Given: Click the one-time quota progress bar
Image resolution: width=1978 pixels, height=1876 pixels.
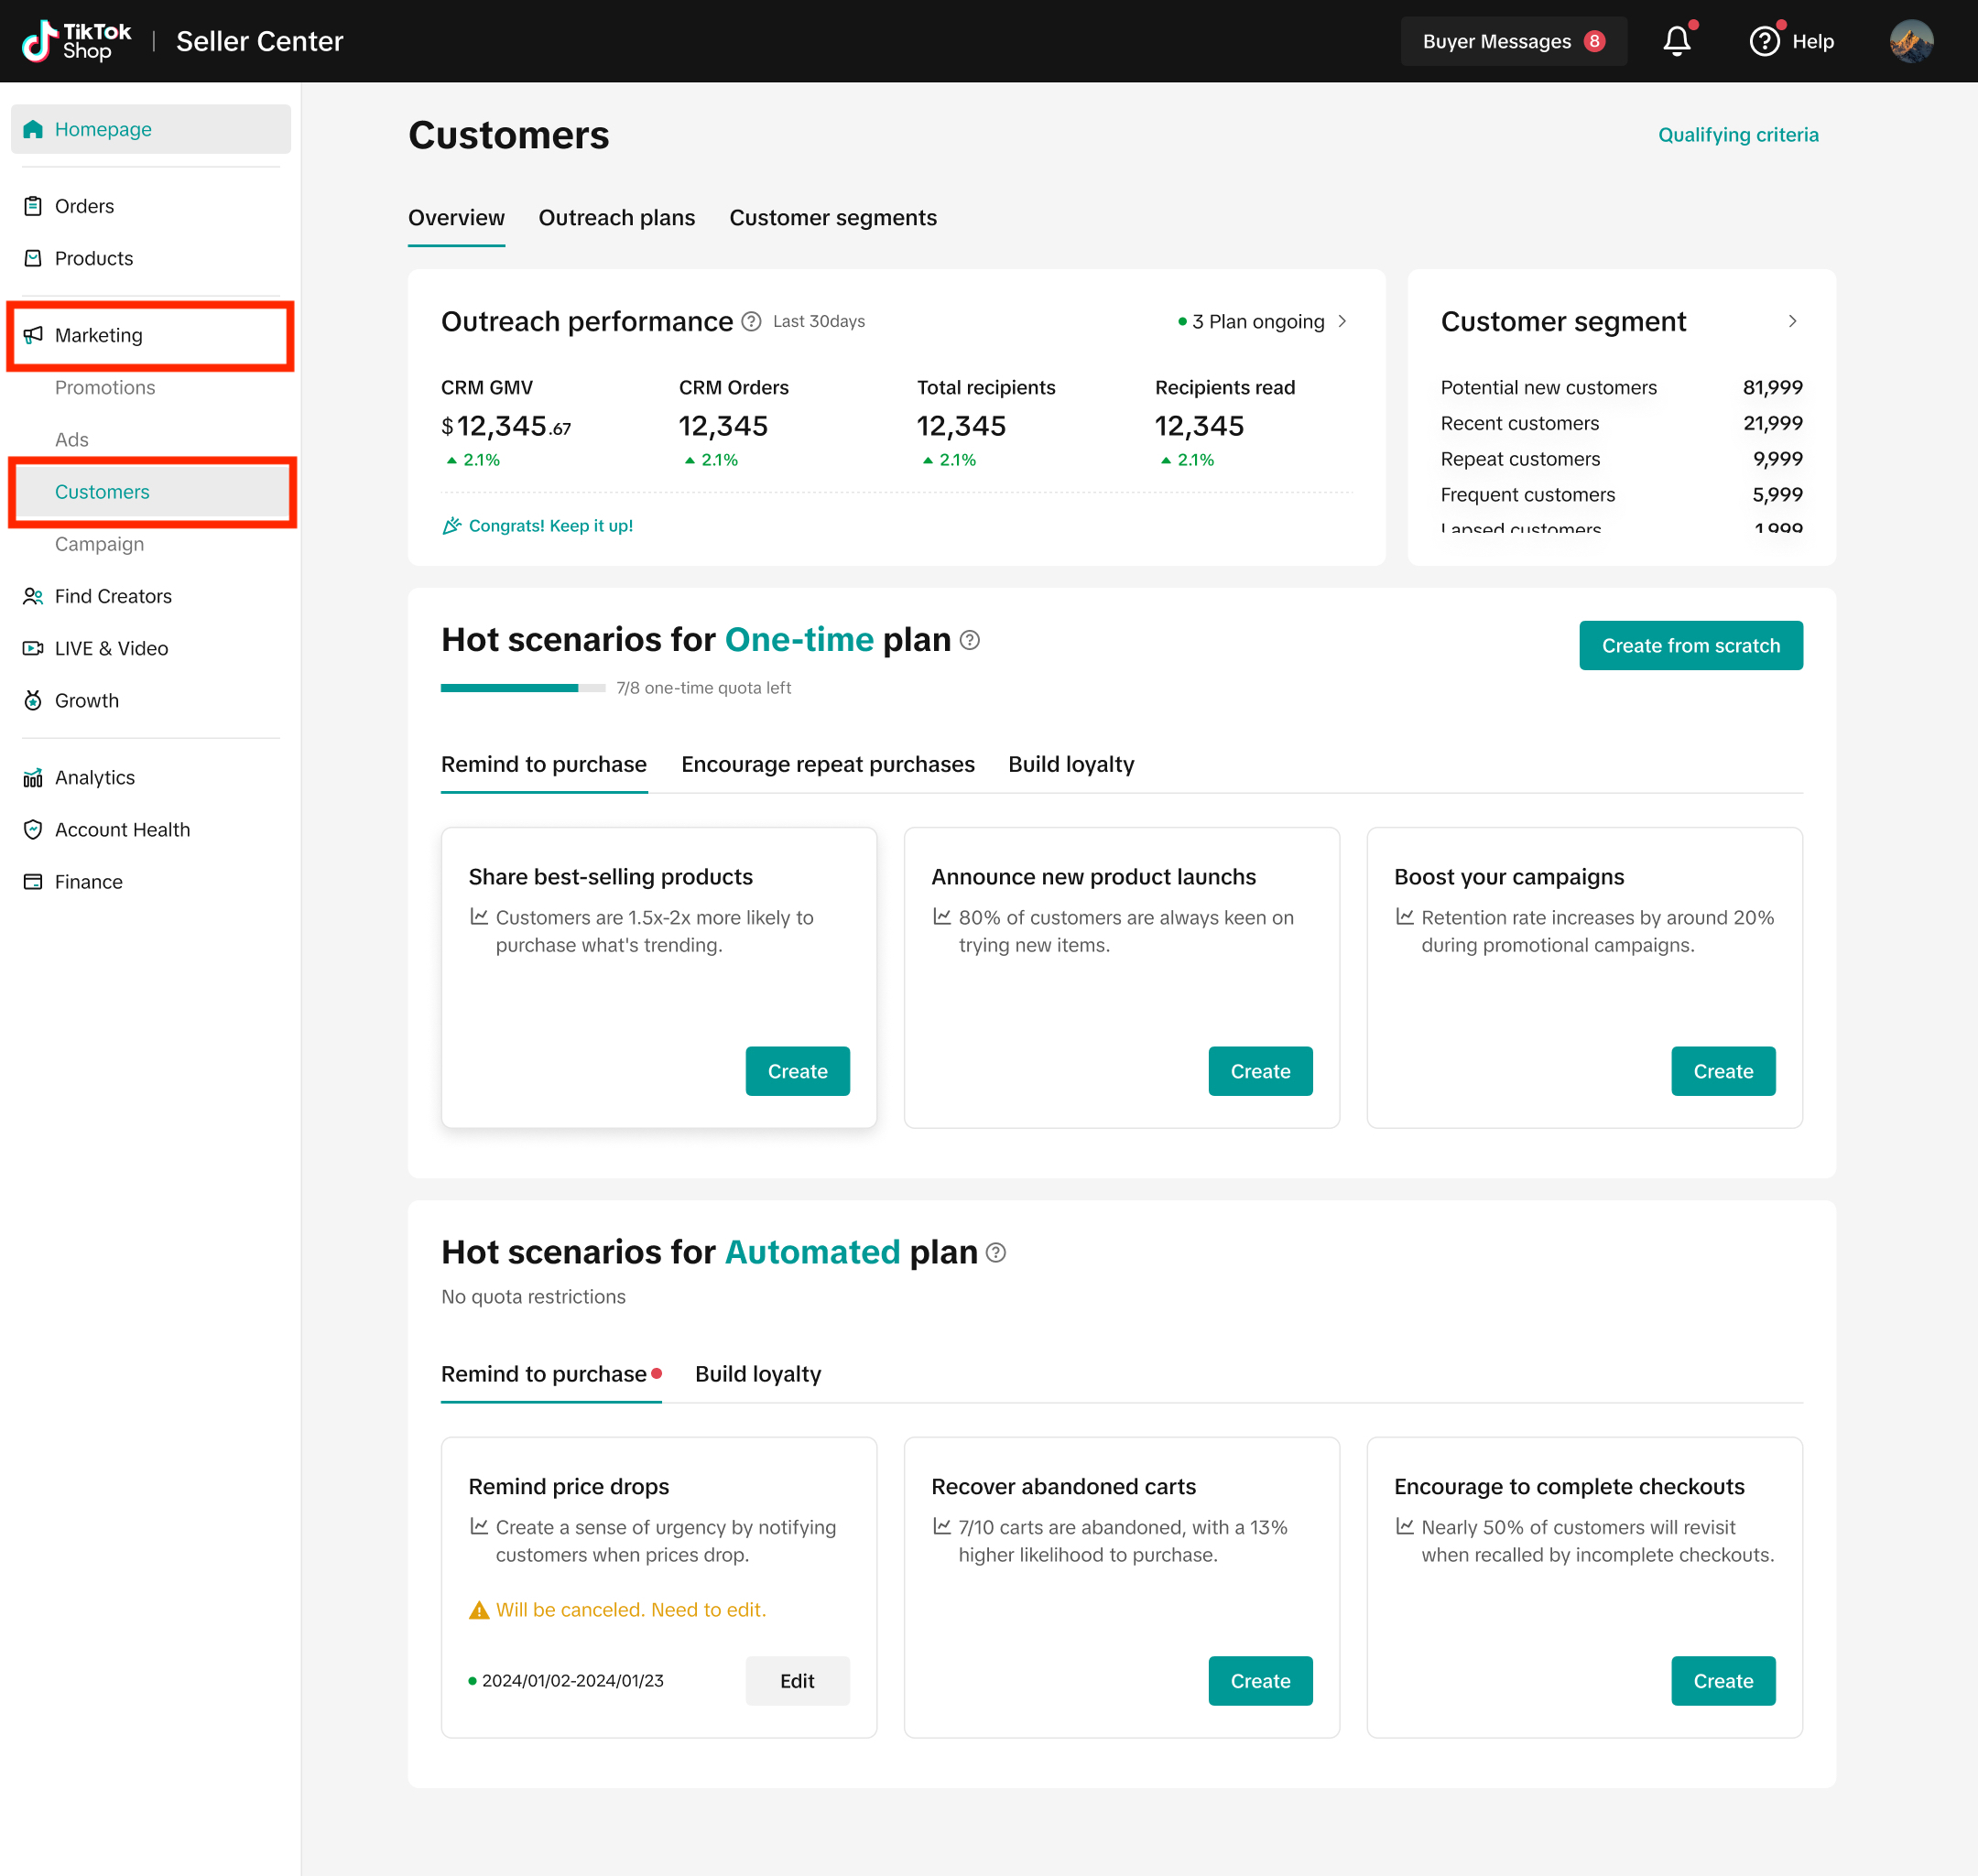Looking at the screenshot, I should [522, 688].
